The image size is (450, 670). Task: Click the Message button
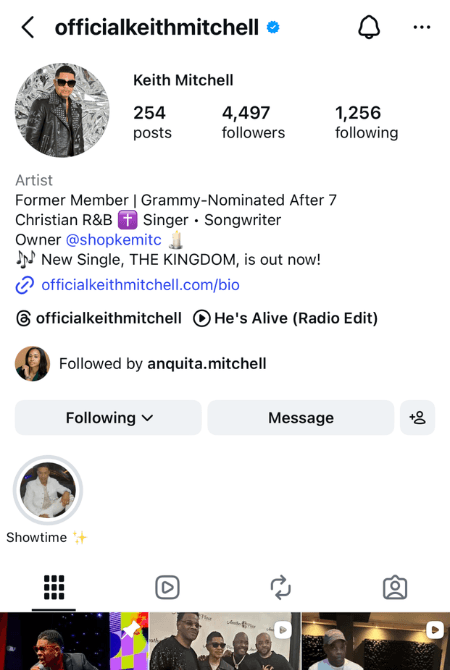pos(301,417)
